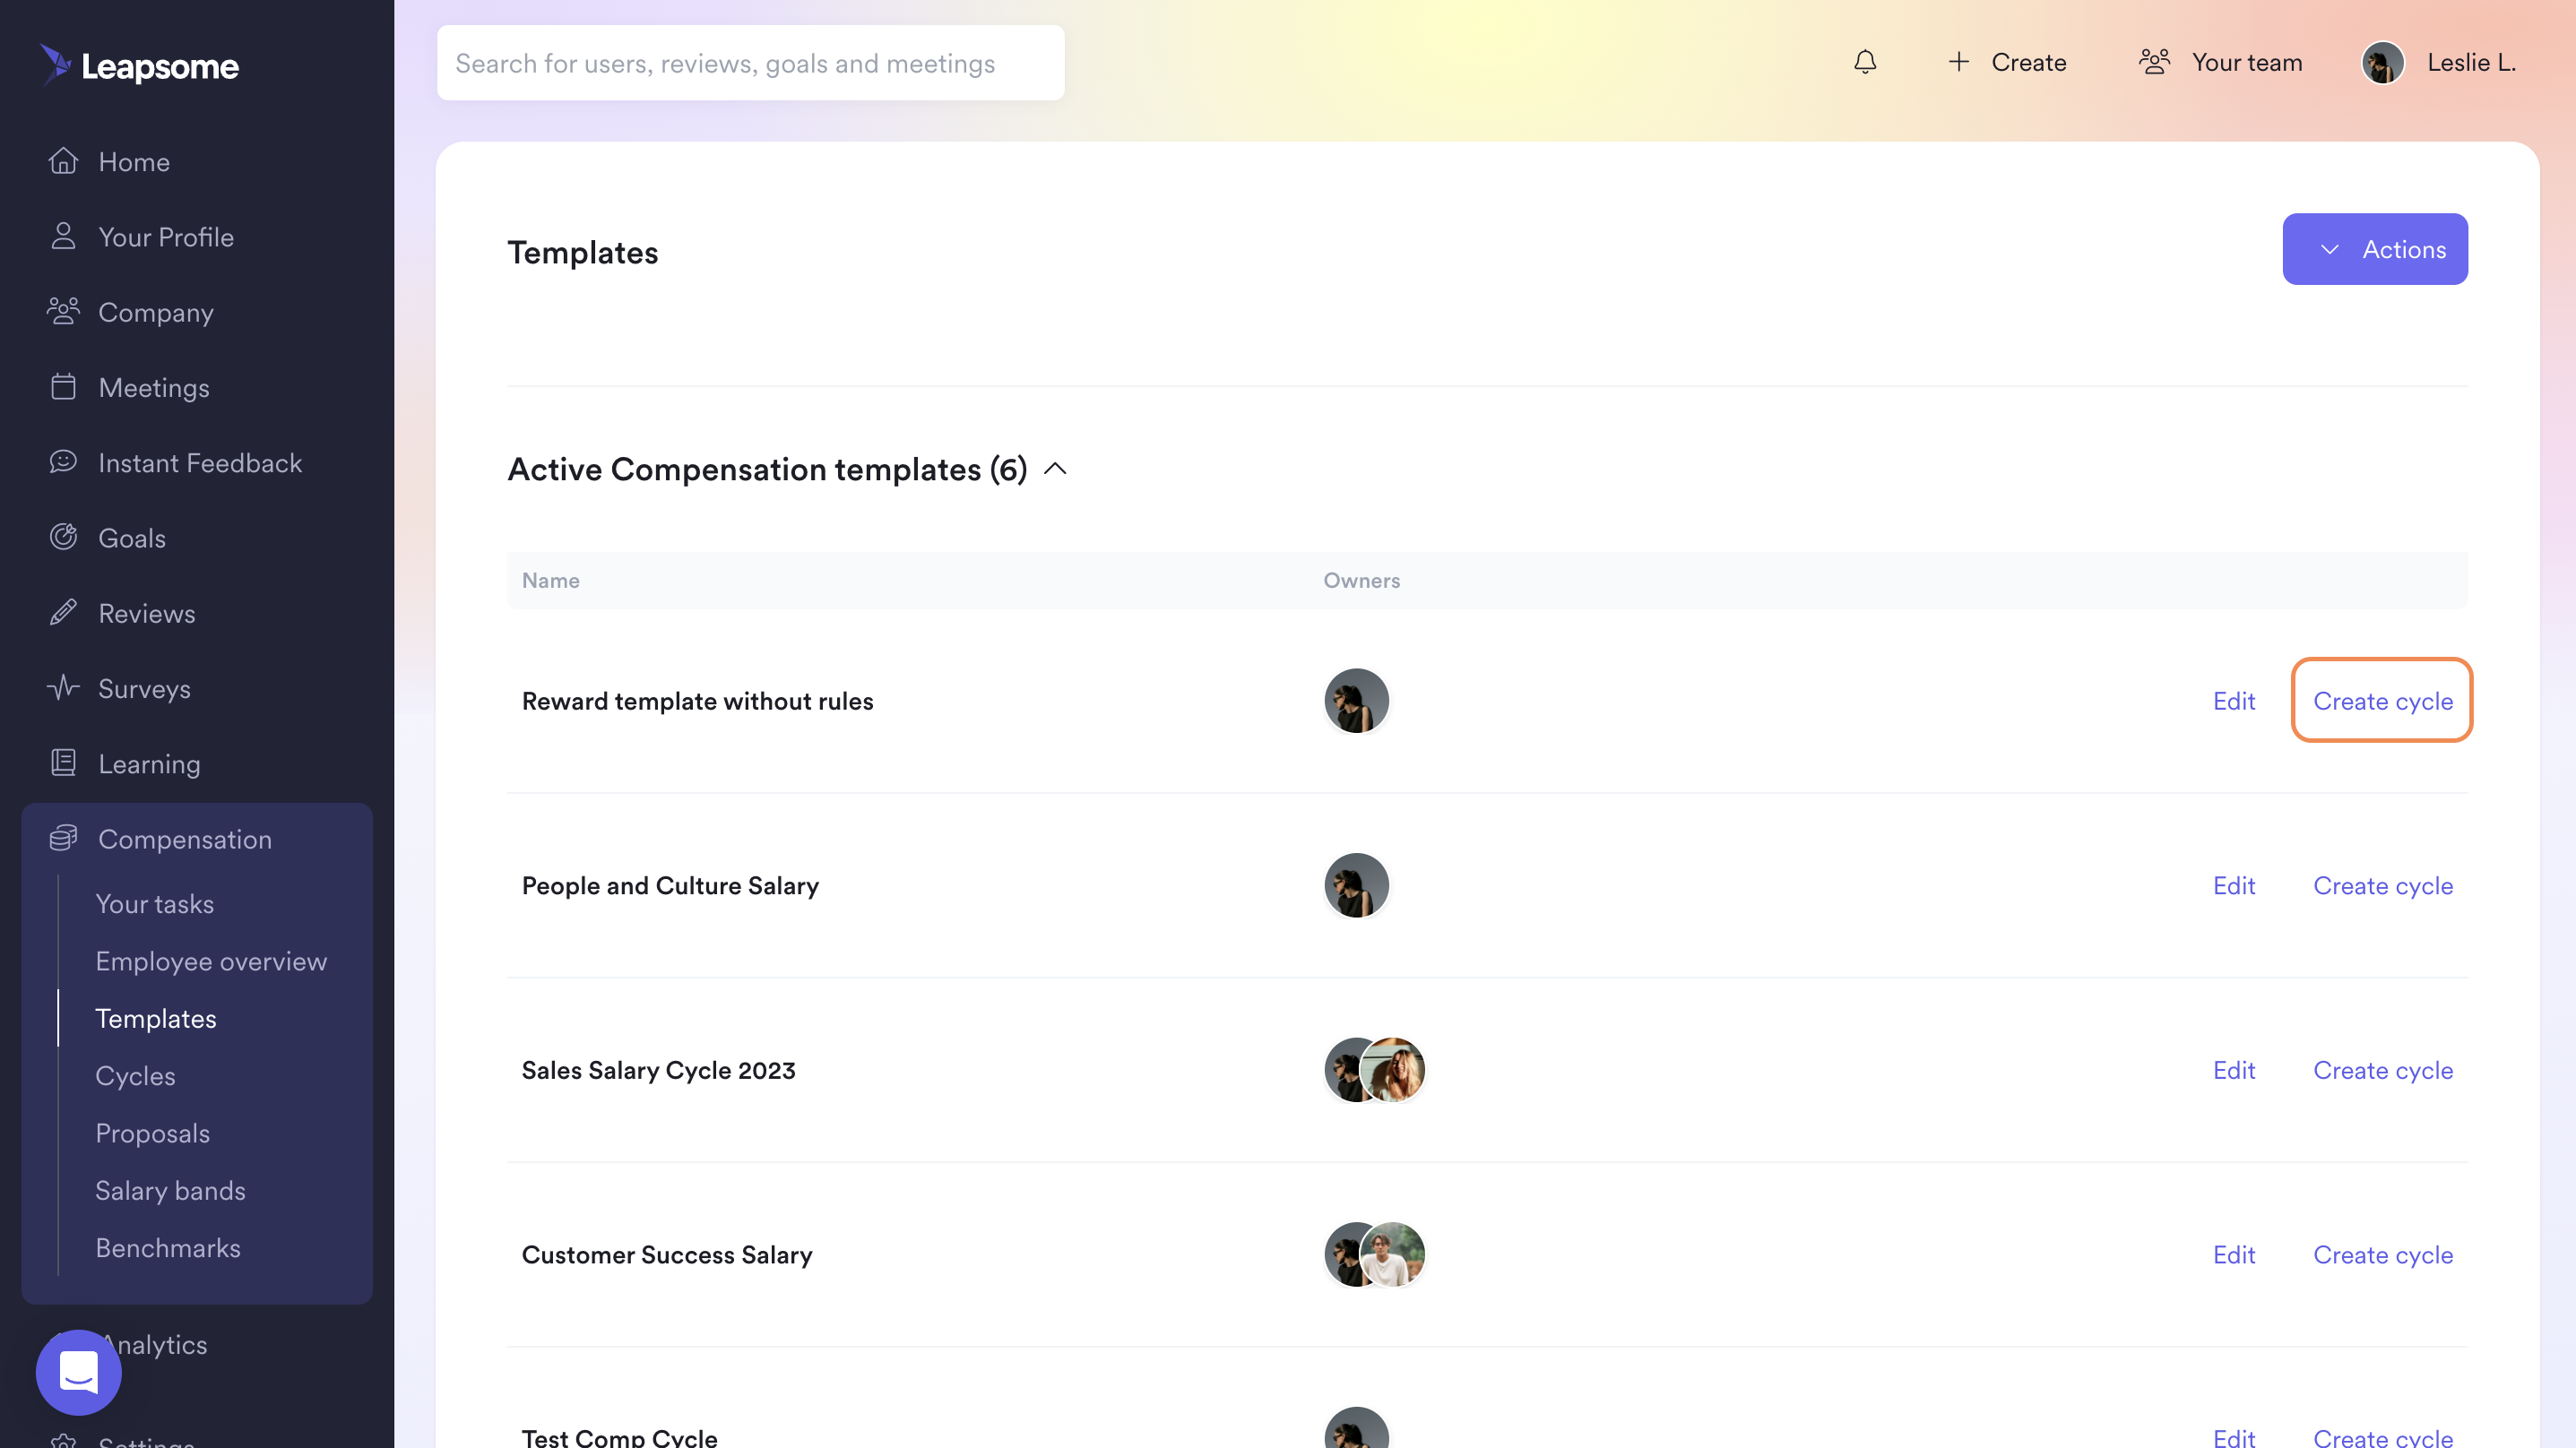Viewport: 2576px width, 1448px height.
Task: Edit Sales Salary Cycle 2023 template
Action: [x=2233, y=1070]
